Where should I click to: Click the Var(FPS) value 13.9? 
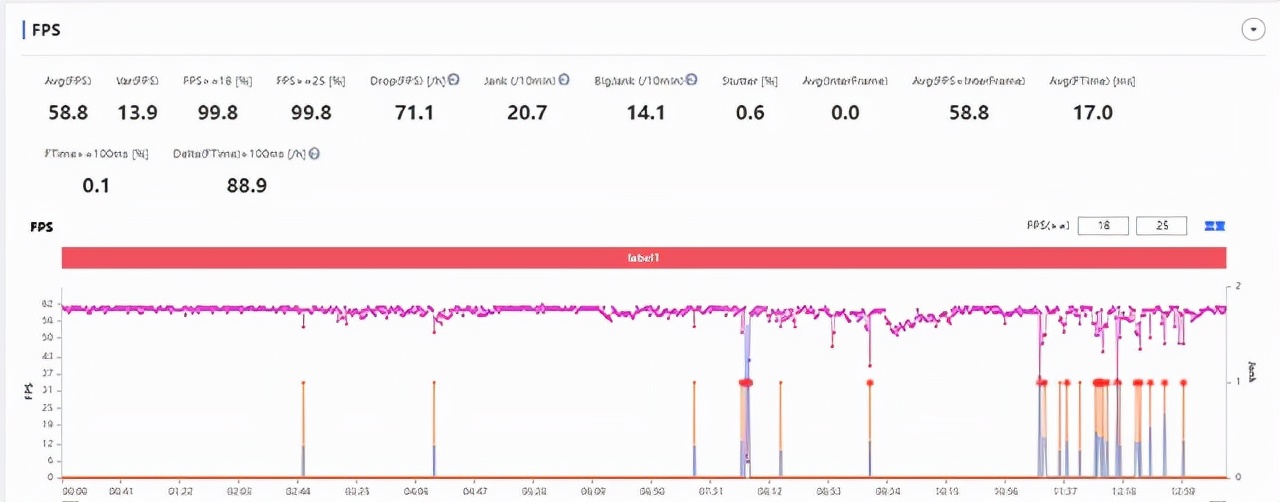137,113
